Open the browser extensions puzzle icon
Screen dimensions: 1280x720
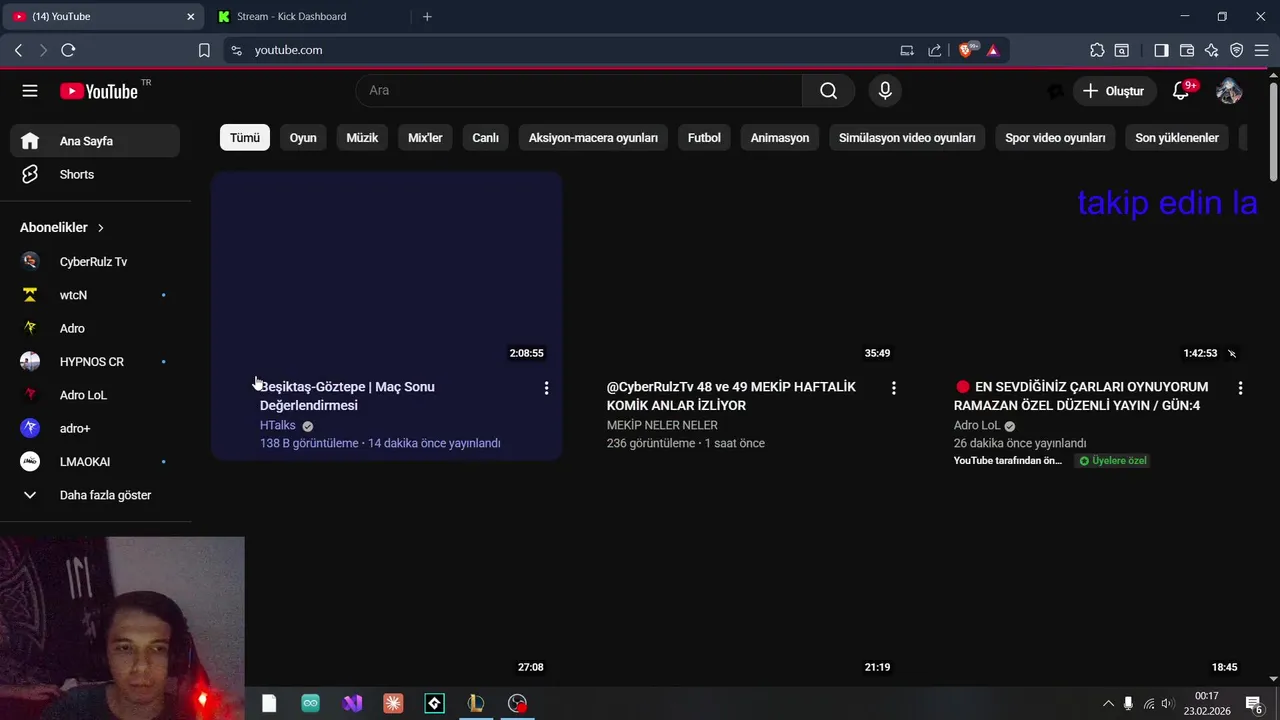tap(1097, 50)
